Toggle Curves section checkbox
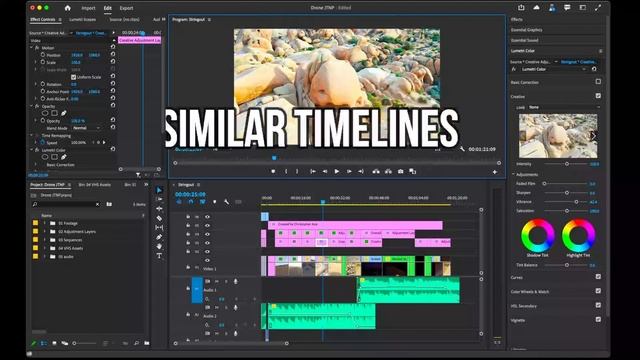This screenshot has height=360, width=640. (x=598, y=277)
